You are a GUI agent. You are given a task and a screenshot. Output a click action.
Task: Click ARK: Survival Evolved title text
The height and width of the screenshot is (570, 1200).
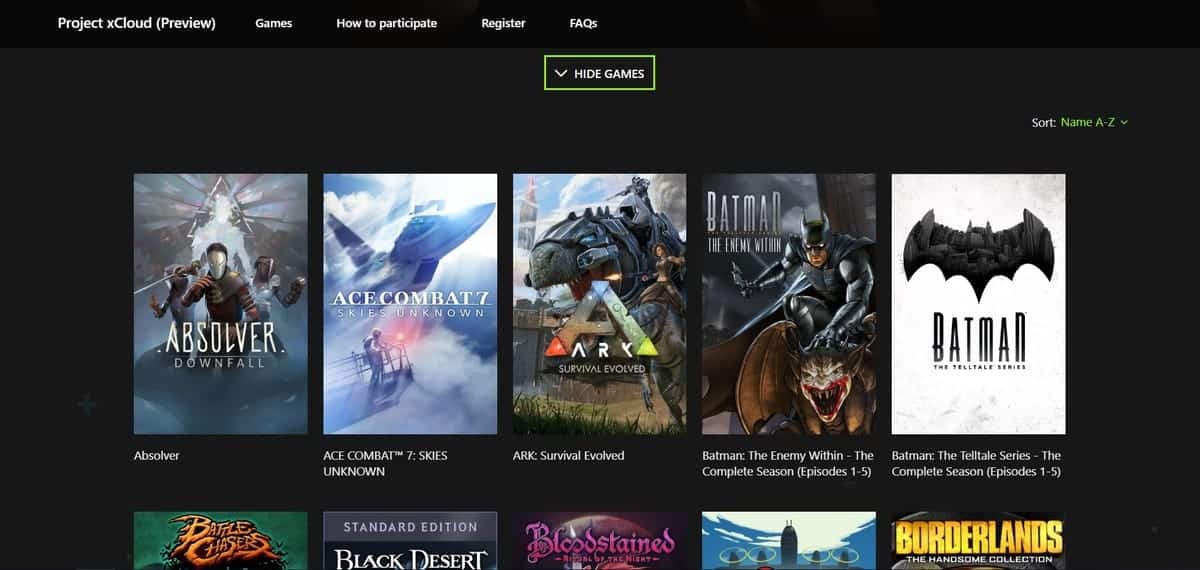[568, 456]
